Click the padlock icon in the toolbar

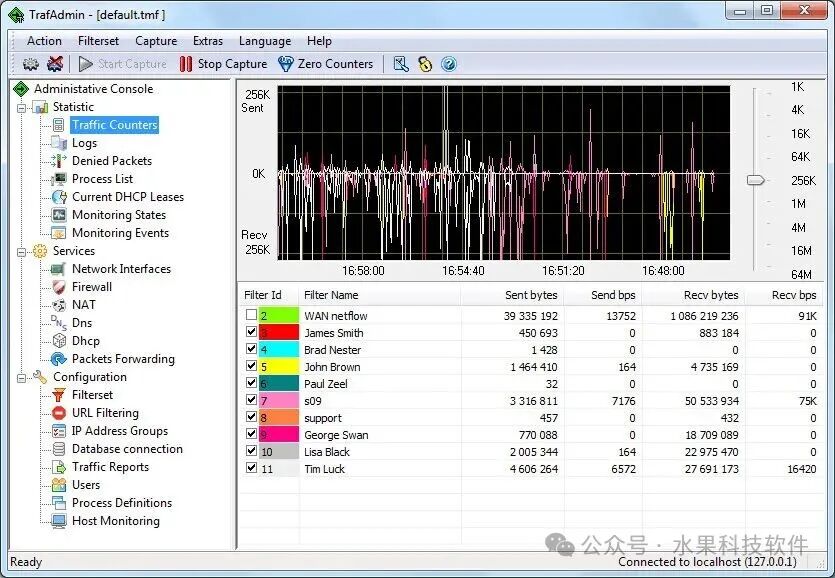425,64
